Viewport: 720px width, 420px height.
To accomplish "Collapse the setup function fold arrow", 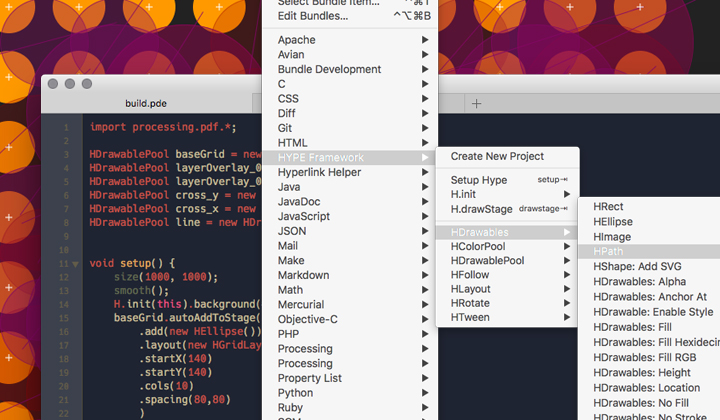I will pos(75,264).
